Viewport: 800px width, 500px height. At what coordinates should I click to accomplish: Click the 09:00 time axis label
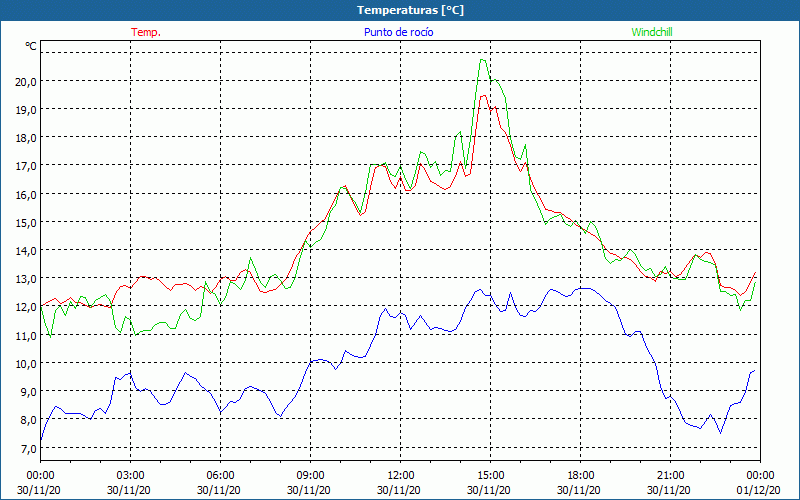[310, 476]
